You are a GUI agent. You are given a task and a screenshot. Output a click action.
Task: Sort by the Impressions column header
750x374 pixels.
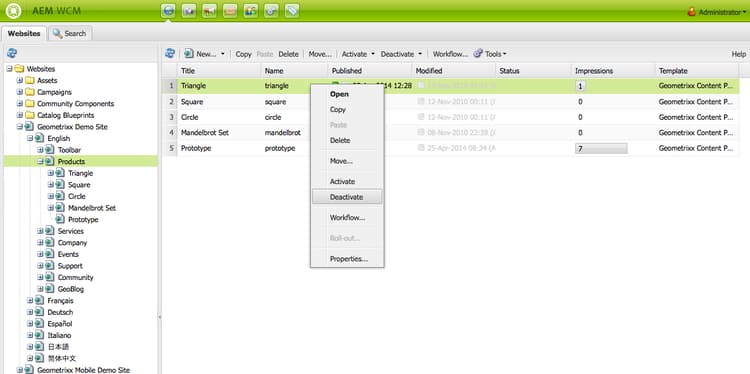(x=613, y=70)
